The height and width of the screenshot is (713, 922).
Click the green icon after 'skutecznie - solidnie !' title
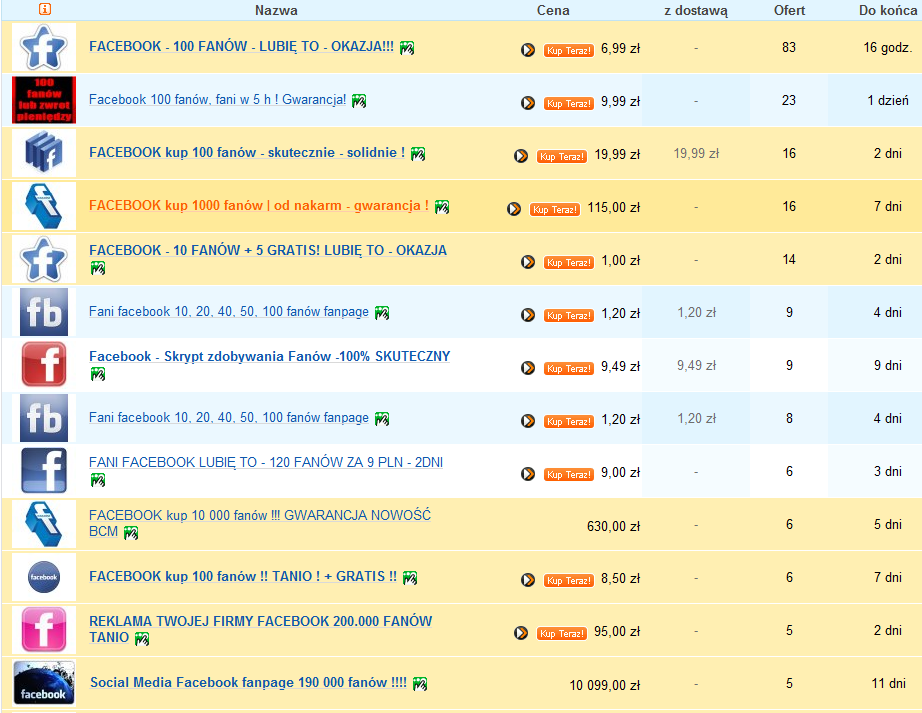click(418, 154)
